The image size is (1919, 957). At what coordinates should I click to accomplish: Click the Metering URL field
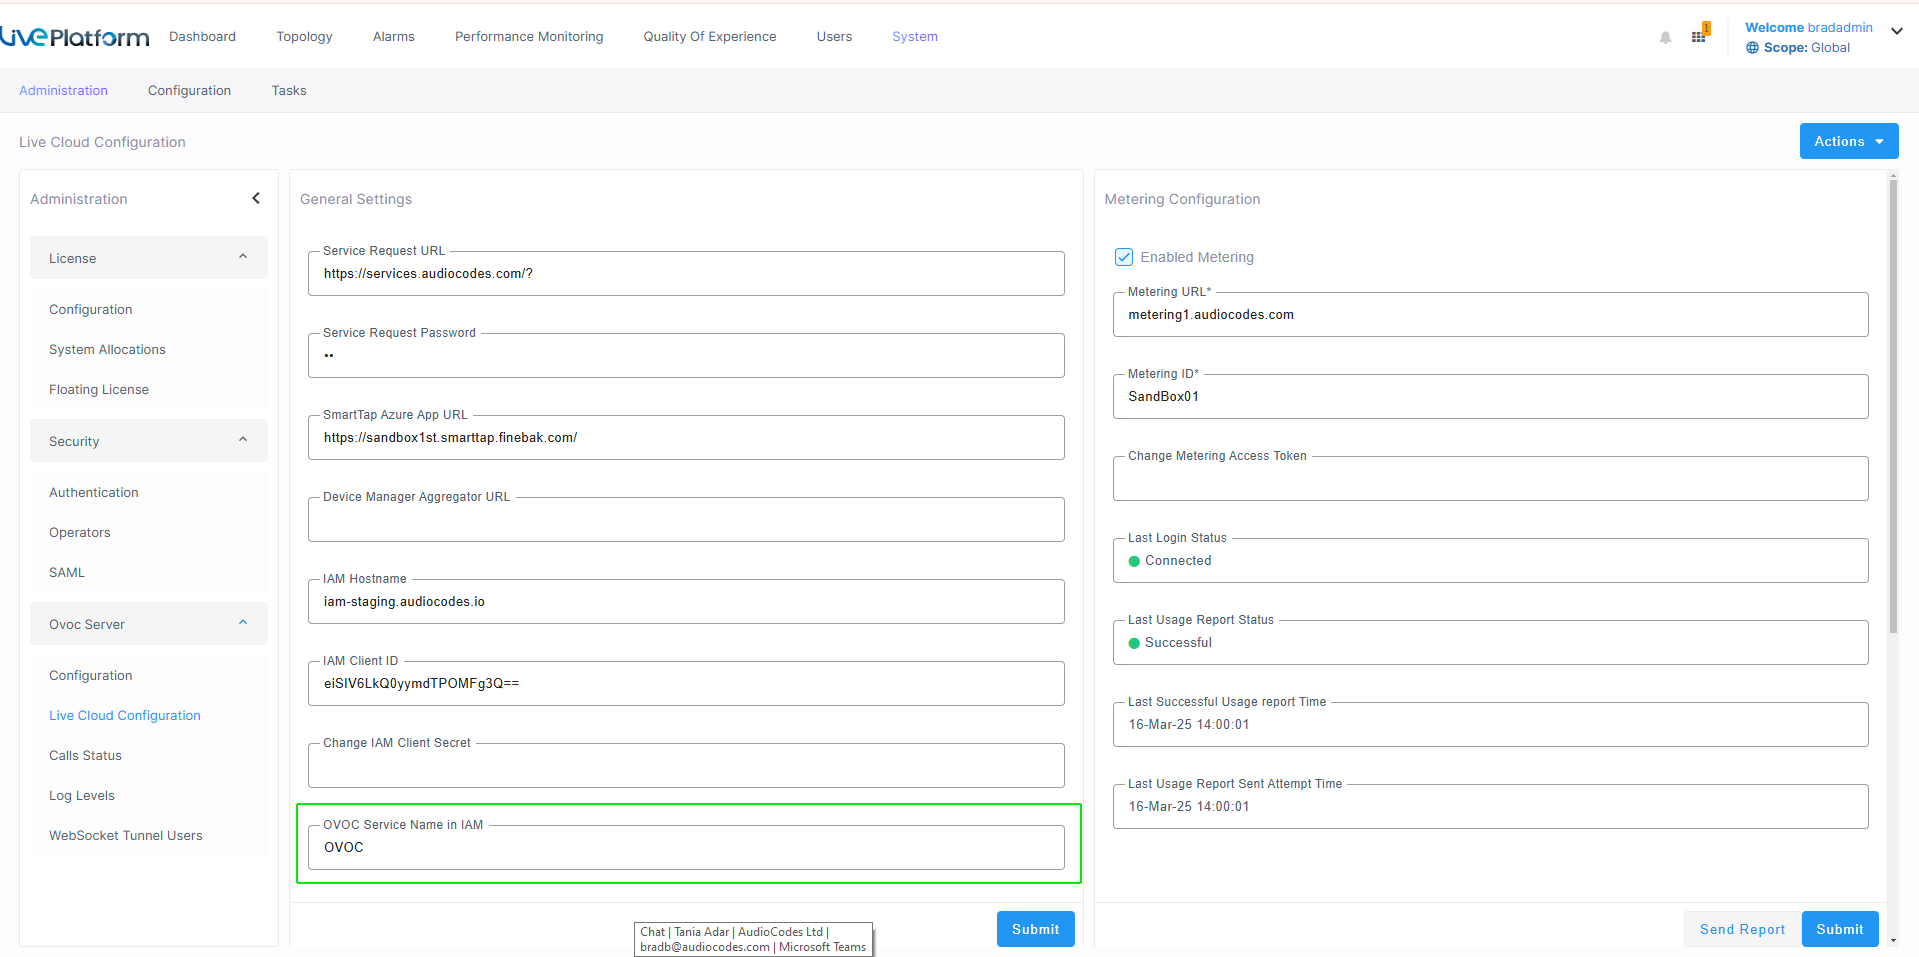[x=1490, y=314]
